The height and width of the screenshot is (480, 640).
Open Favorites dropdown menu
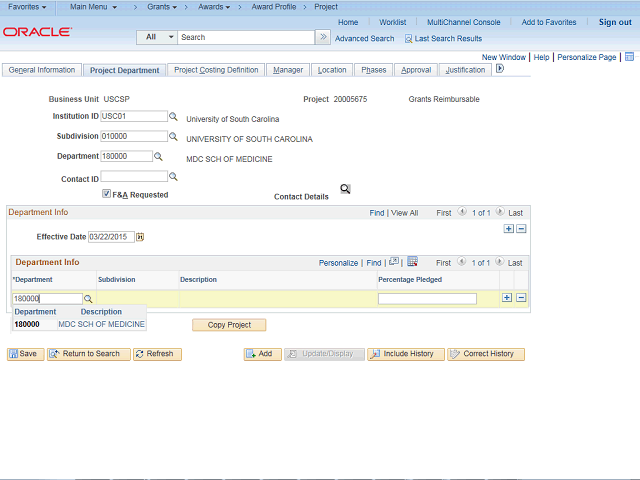point(27,7)
